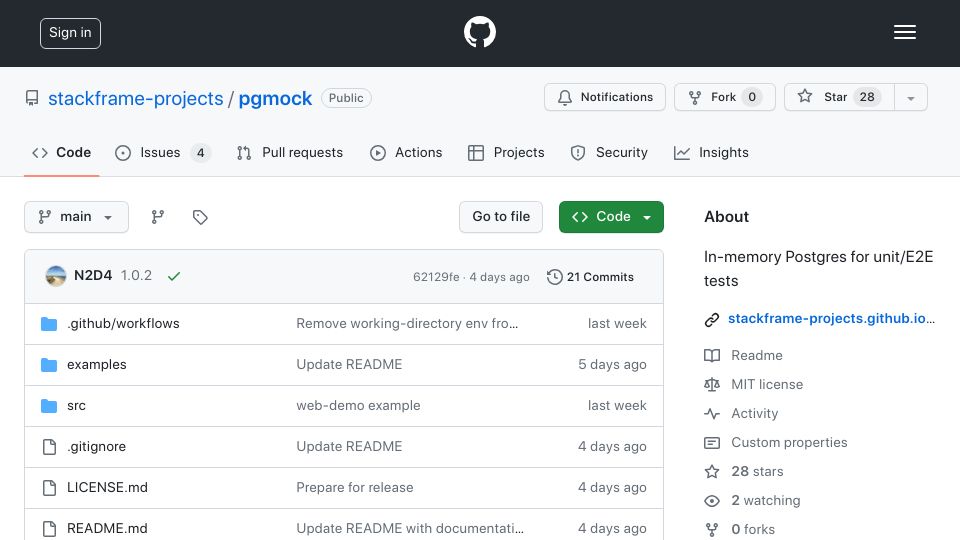Open the src folder
Screen dimensions: 960x540
(x=77, y=405)
